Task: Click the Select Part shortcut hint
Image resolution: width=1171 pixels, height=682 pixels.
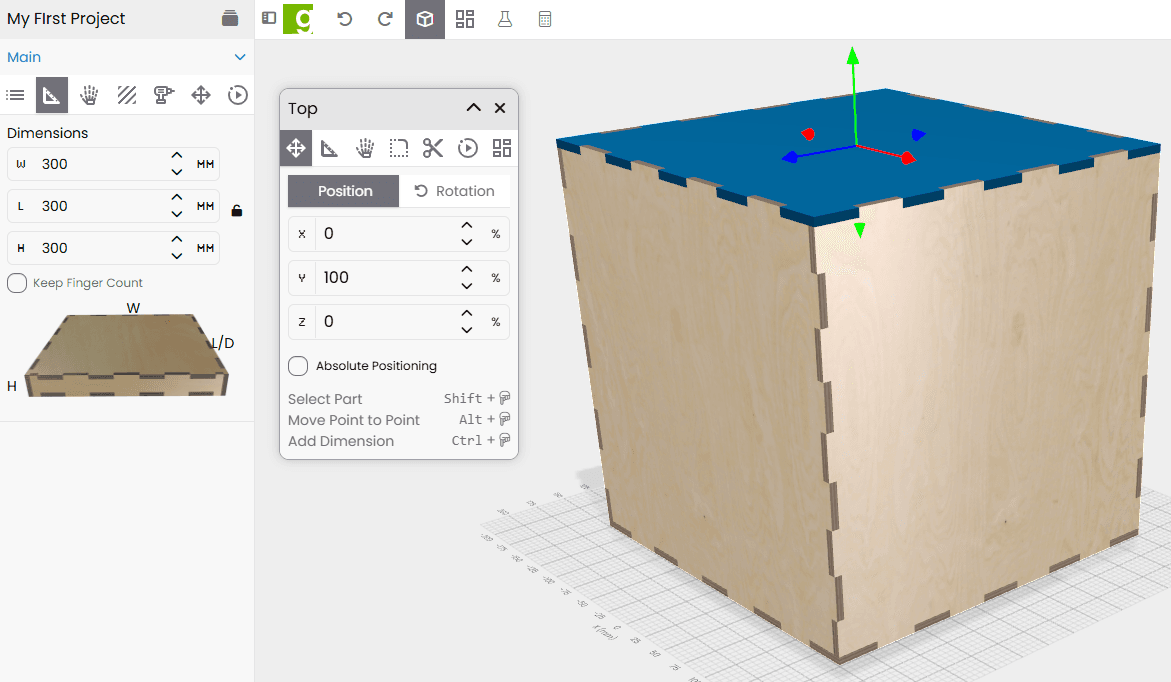Action: tap(325, 399)
